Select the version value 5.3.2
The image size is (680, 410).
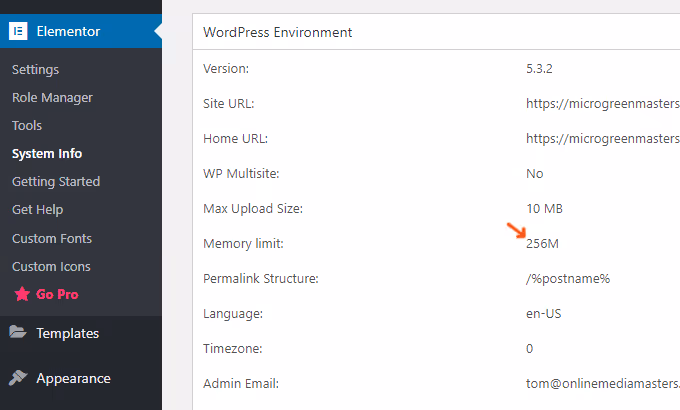pyautogui.click(x=539, y=69)
